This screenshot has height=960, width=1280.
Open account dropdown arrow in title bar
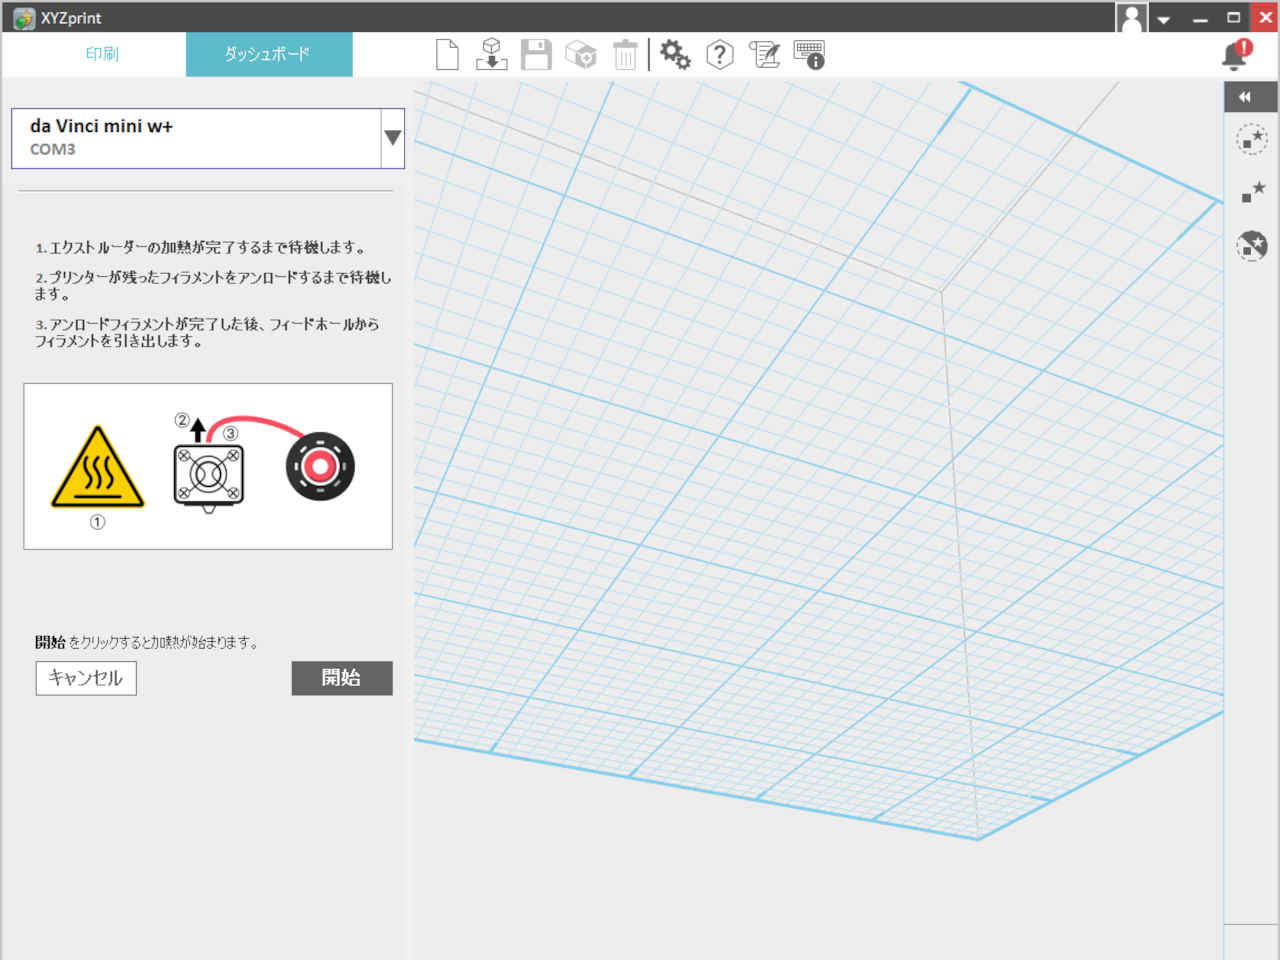(x=1164, y=19)
